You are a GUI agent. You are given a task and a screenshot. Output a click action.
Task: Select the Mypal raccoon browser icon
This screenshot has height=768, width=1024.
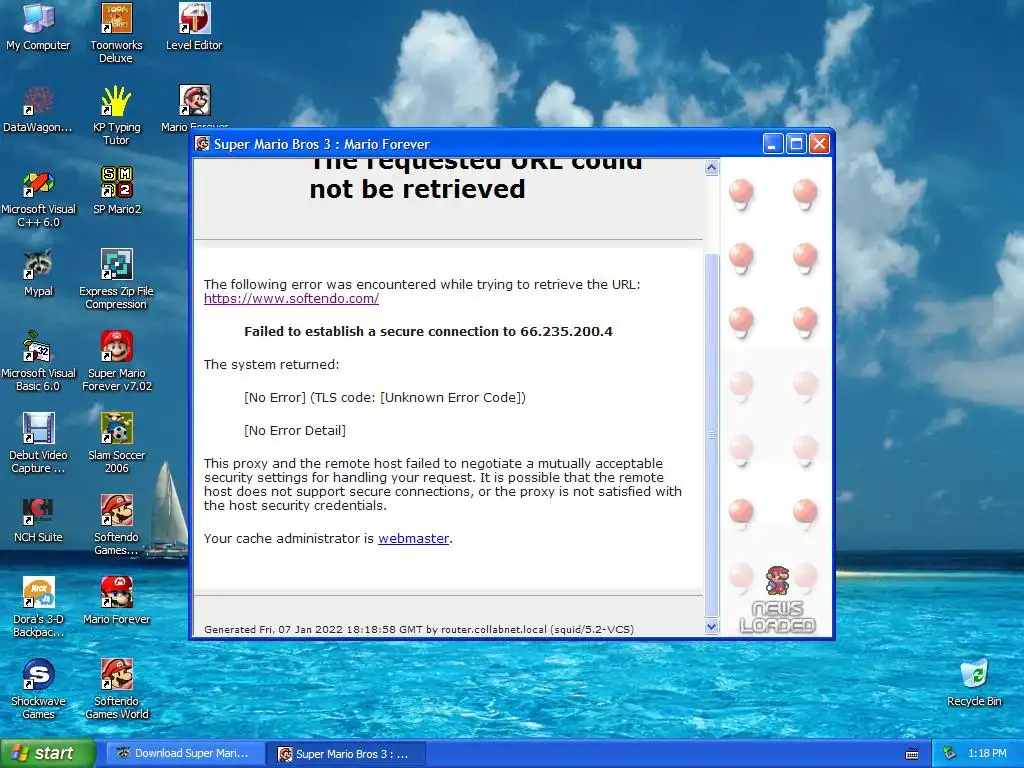coord(38,264)
